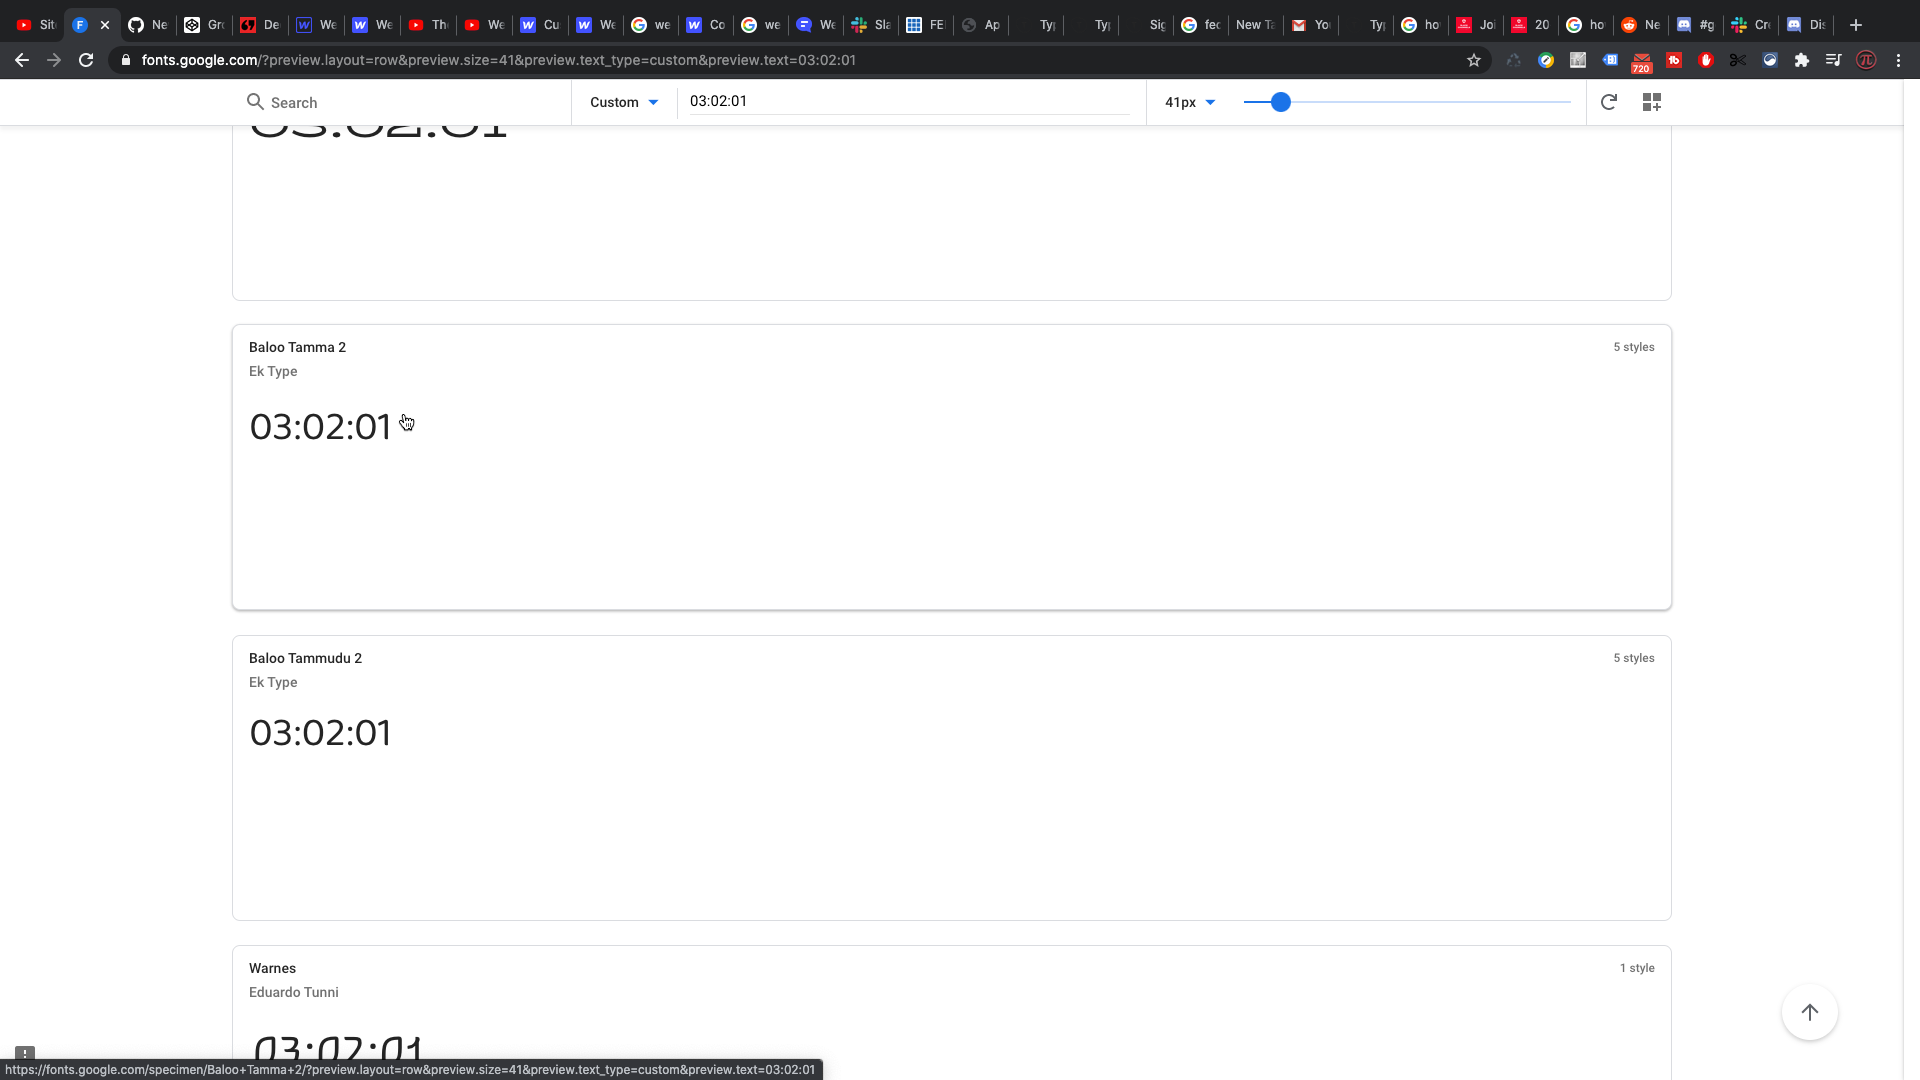
Task: Open the Gmail checker extension showing 720
Action: 1642,62
